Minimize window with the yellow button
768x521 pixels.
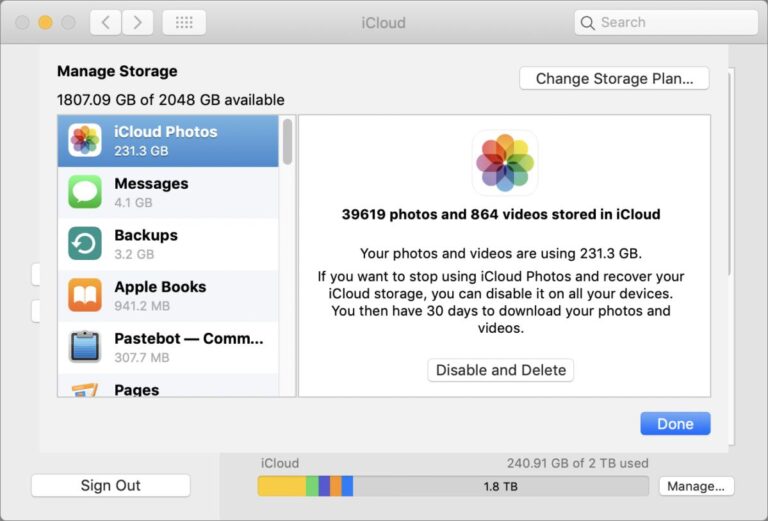tap(45, 23)
